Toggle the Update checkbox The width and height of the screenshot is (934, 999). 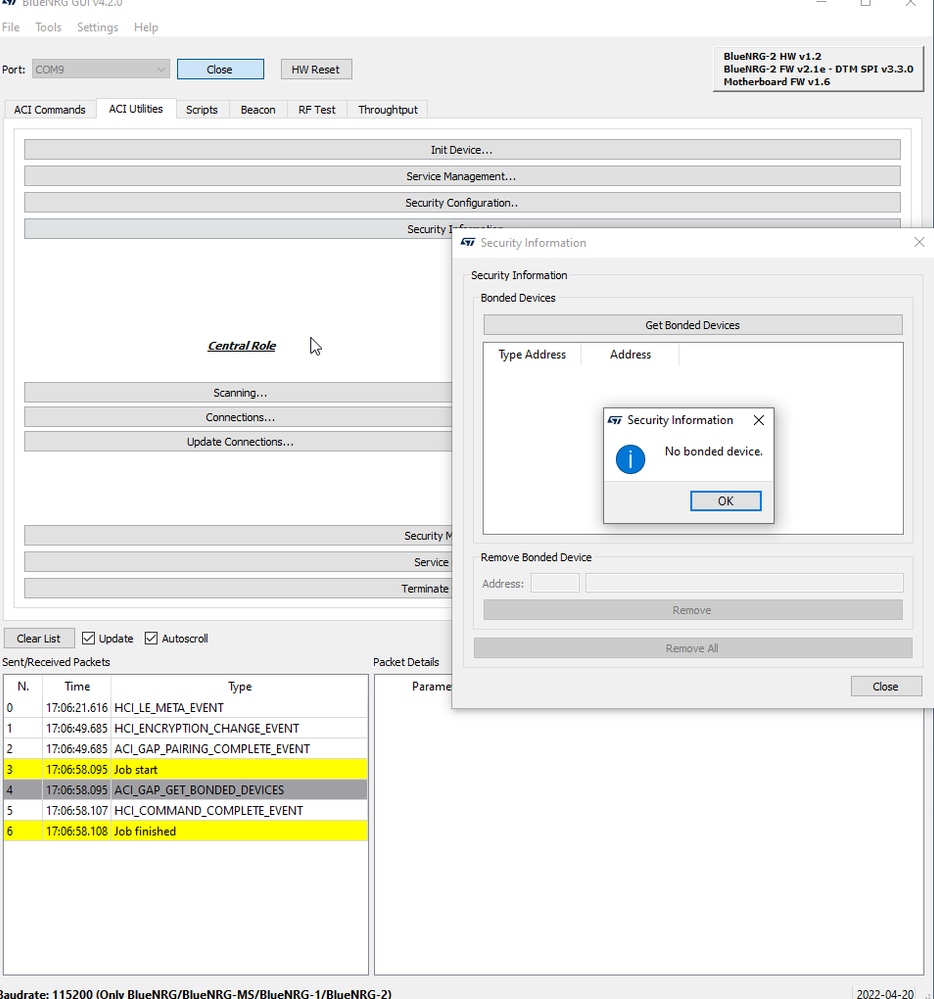click(x=89, y=638)
